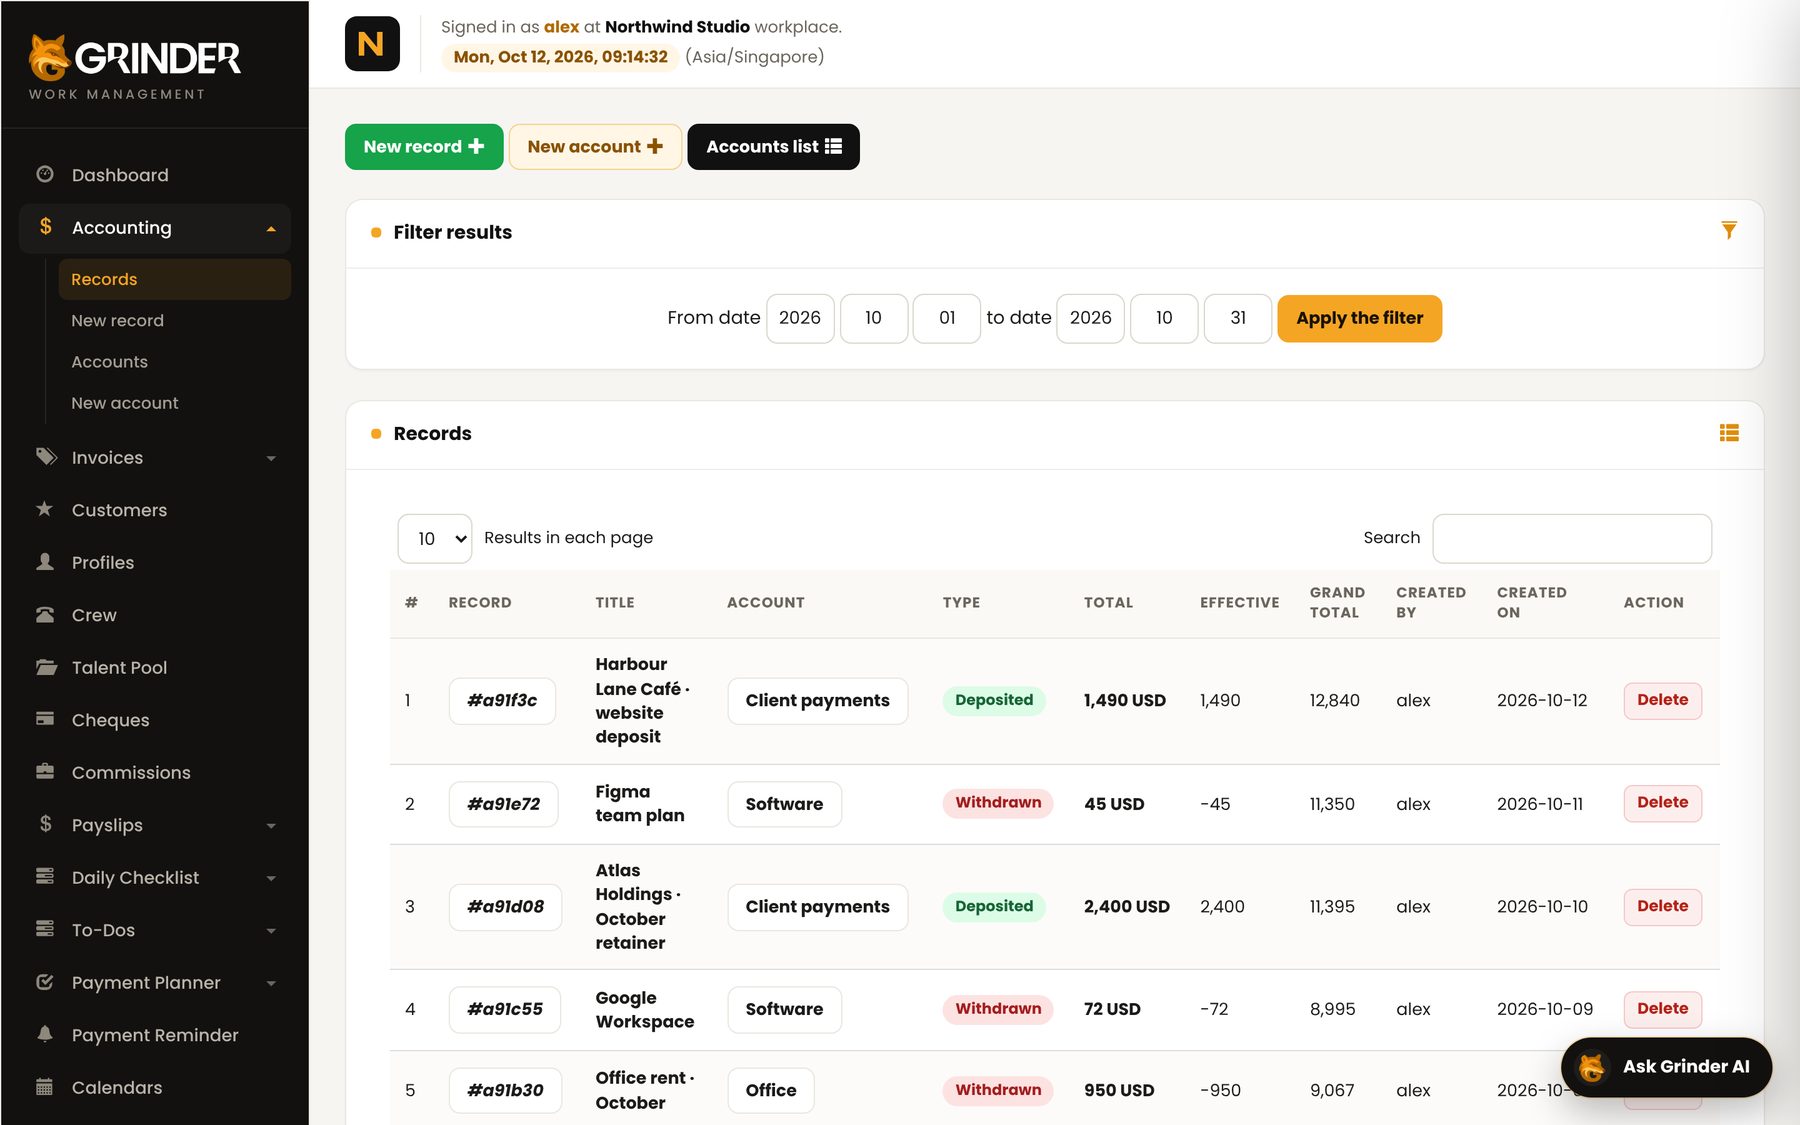Delete the Figma team plan record

[1662, 803]
